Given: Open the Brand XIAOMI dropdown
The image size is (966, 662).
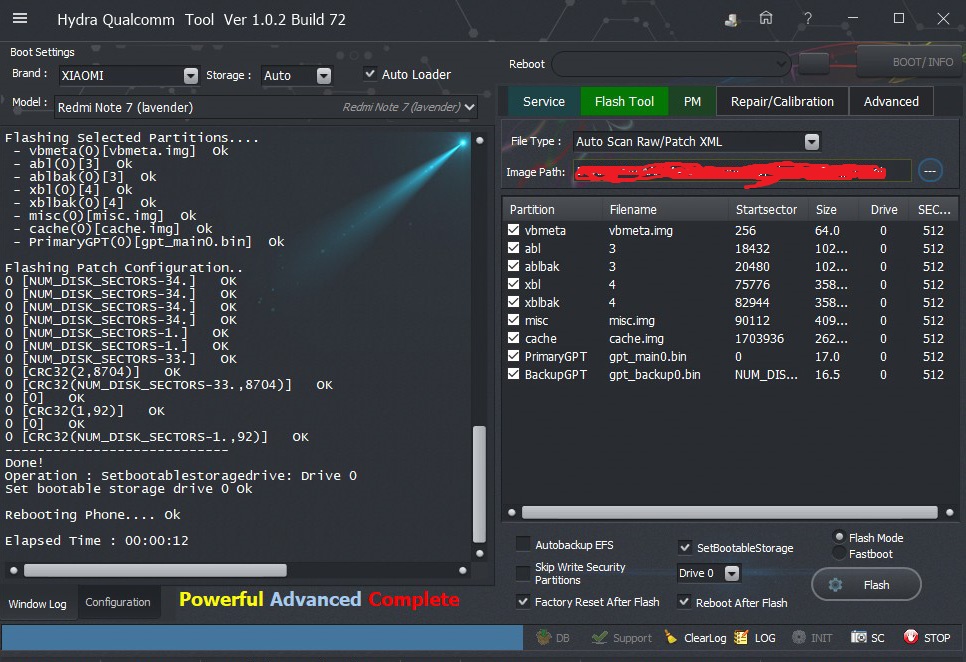Looking at the screenshot, I should coord(191,76).
